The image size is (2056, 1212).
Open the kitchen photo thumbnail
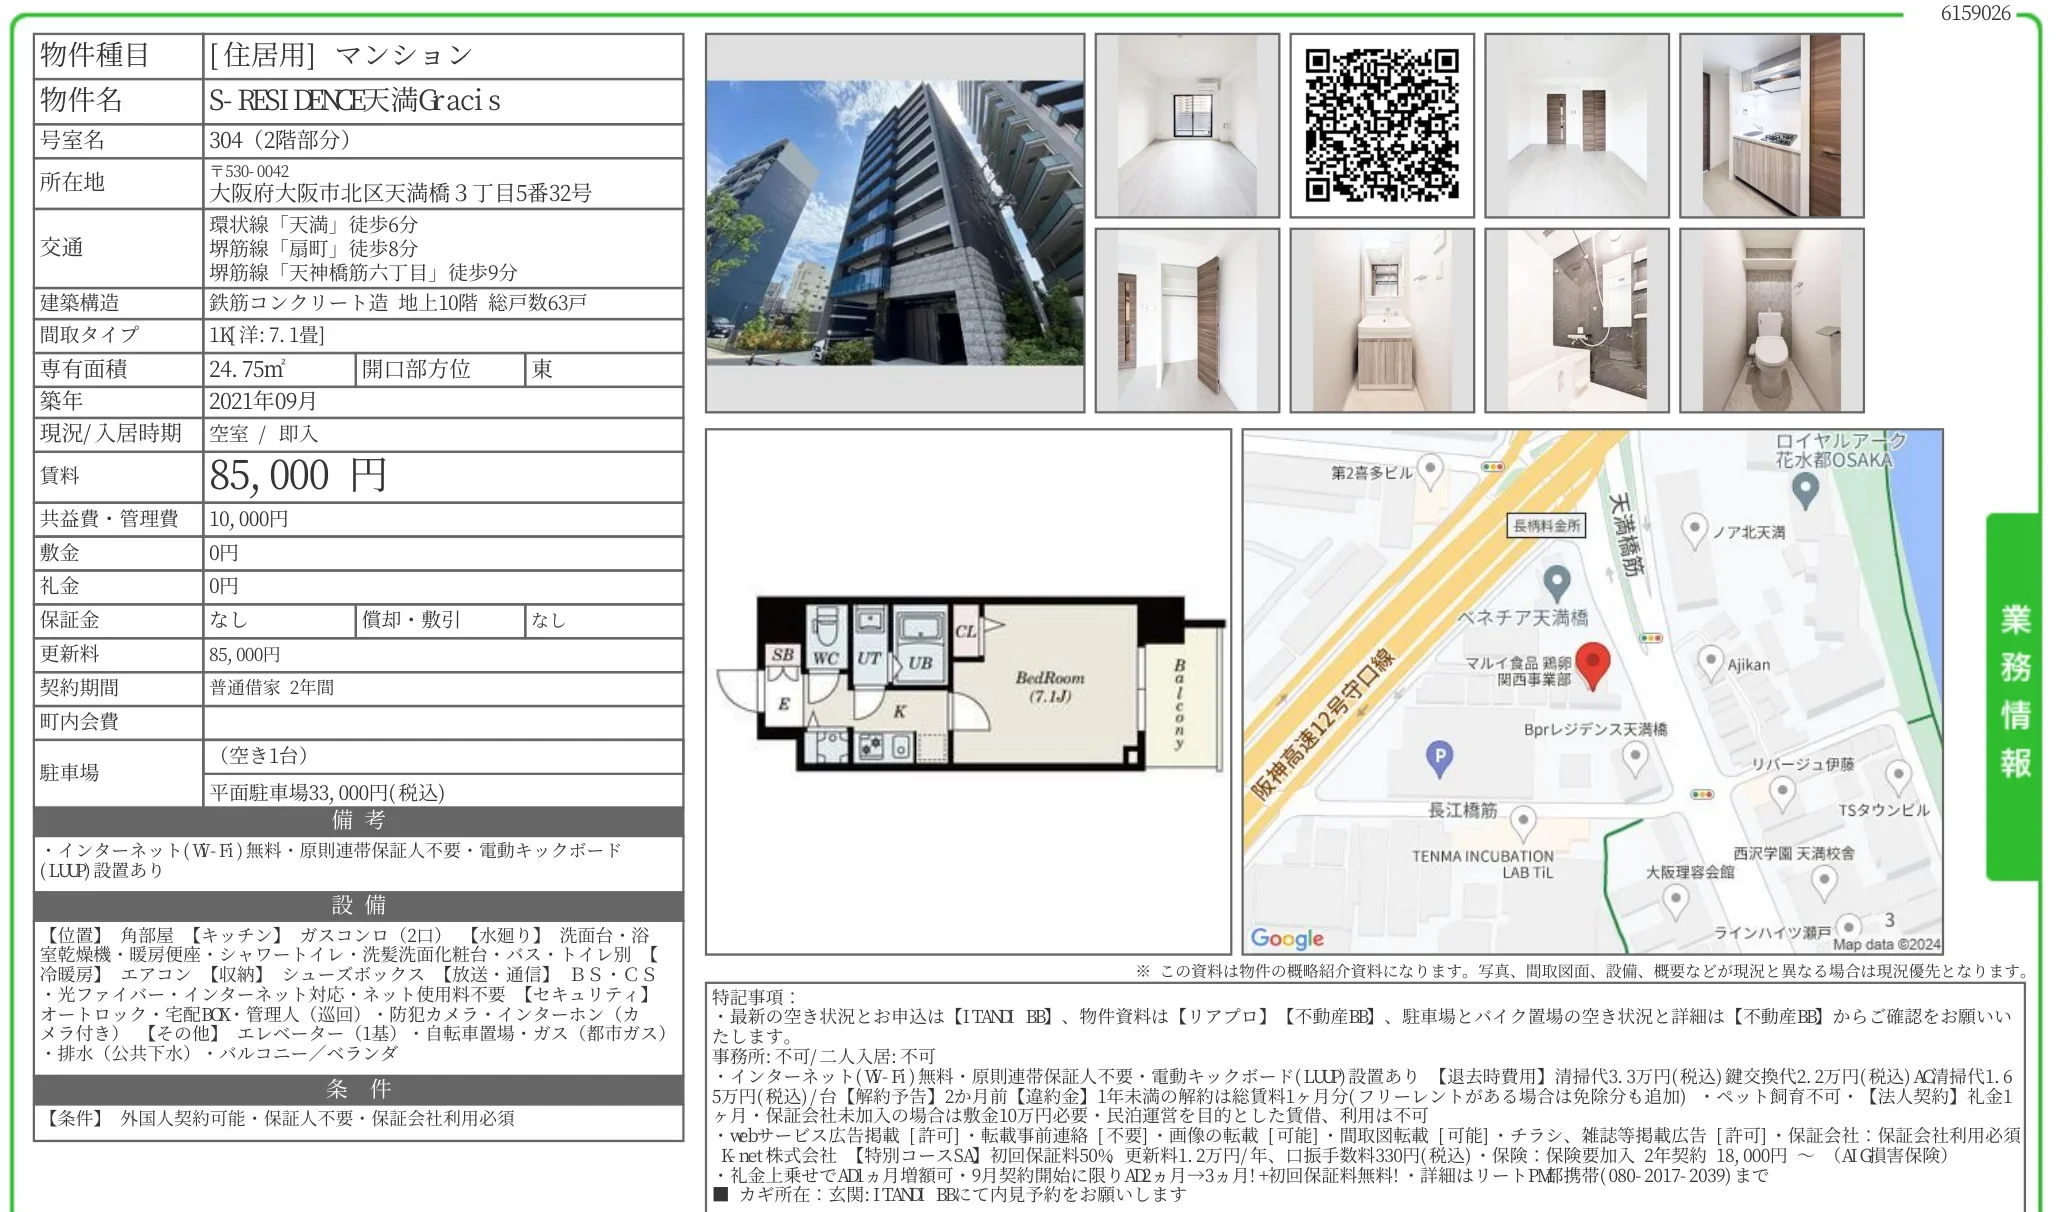pyautogui.click(x=1772, y=125)
